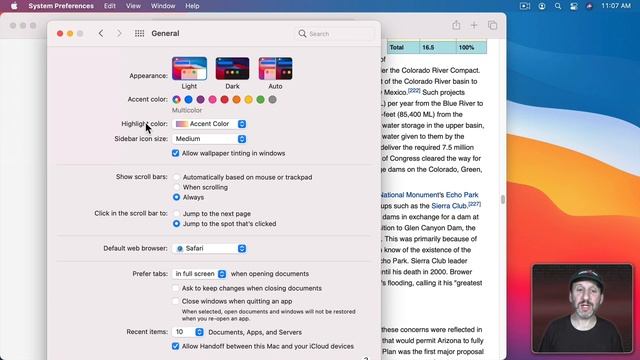Open the Apple menu

(x=14, y=6)
